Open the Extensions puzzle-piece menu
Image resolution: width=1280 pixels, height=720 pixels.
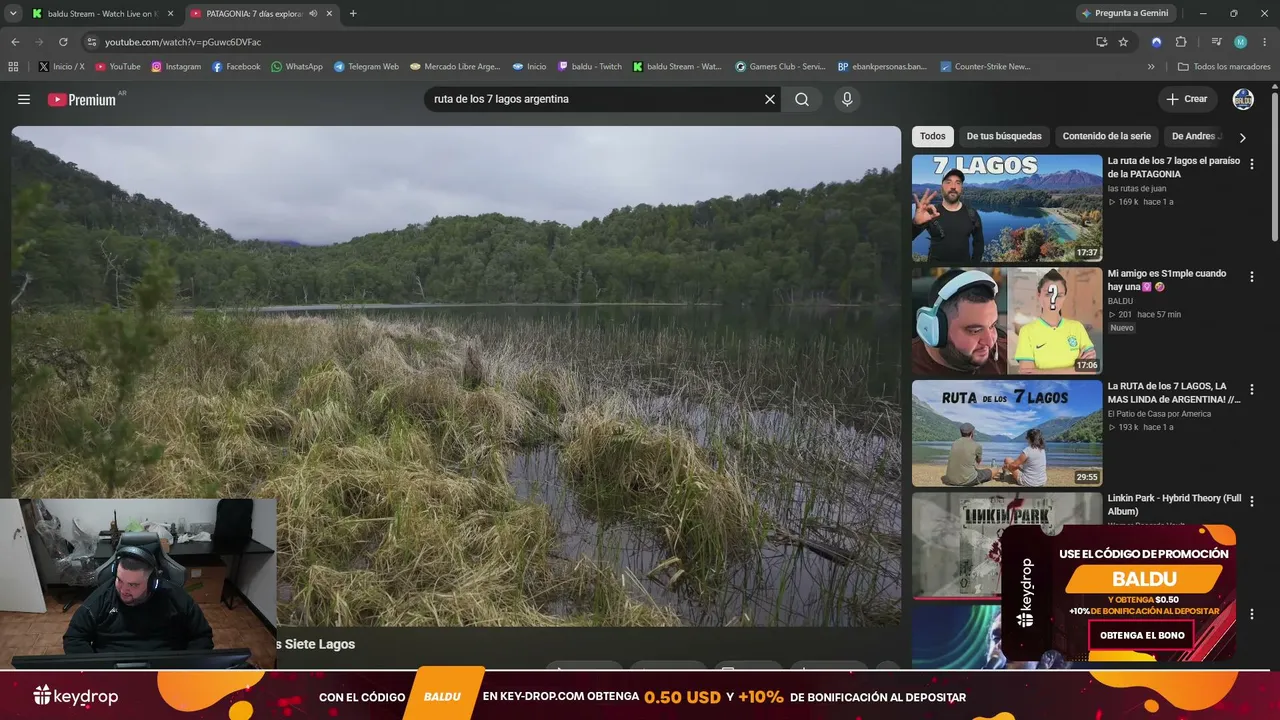[x=1181, y=42]
